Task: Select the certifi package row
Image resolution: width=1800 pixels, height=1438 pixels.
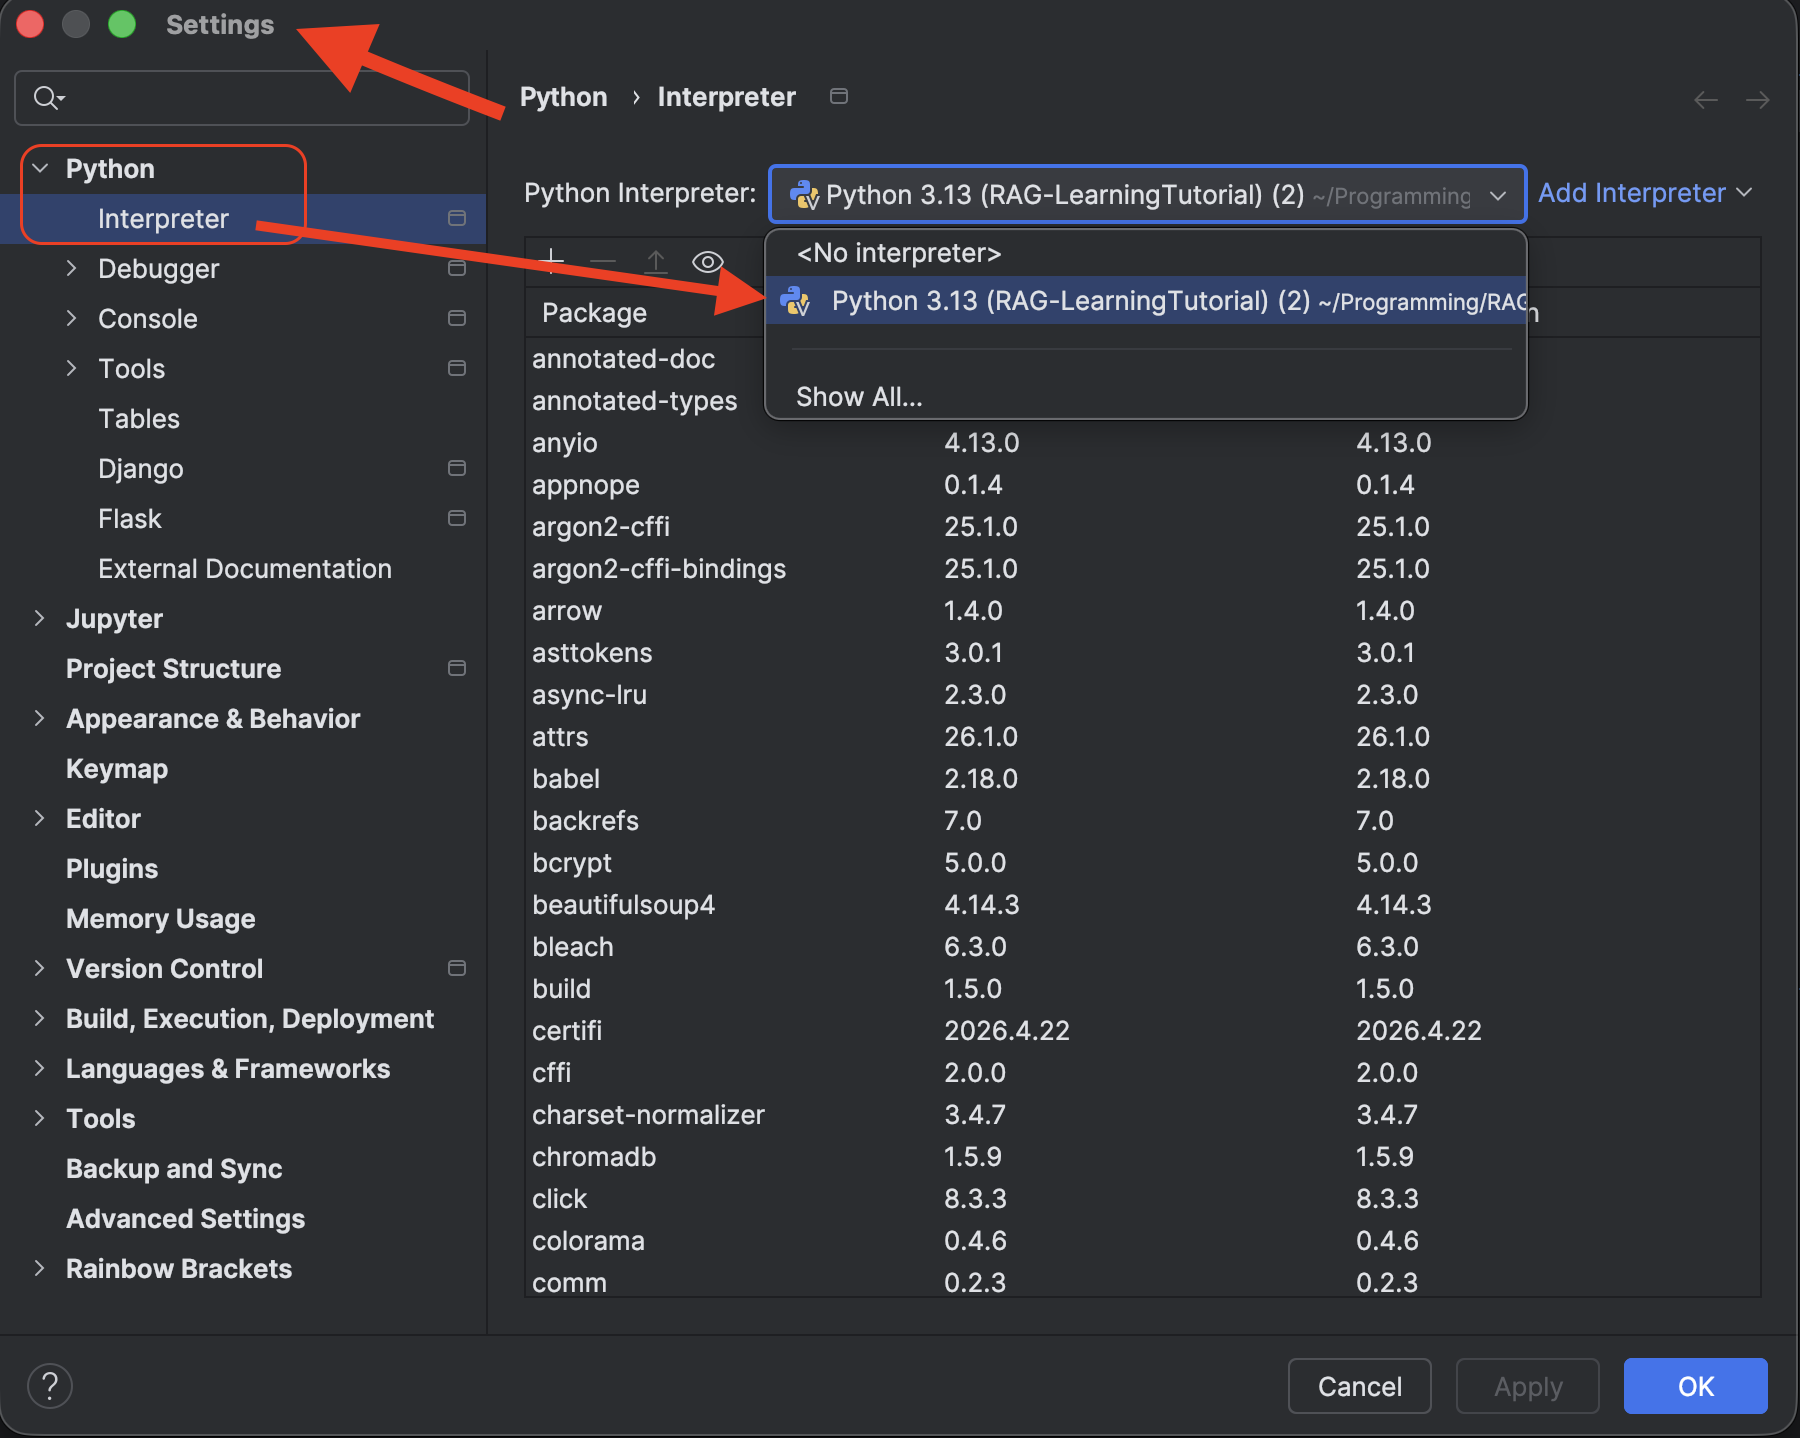Action: coord(1142,1031)
